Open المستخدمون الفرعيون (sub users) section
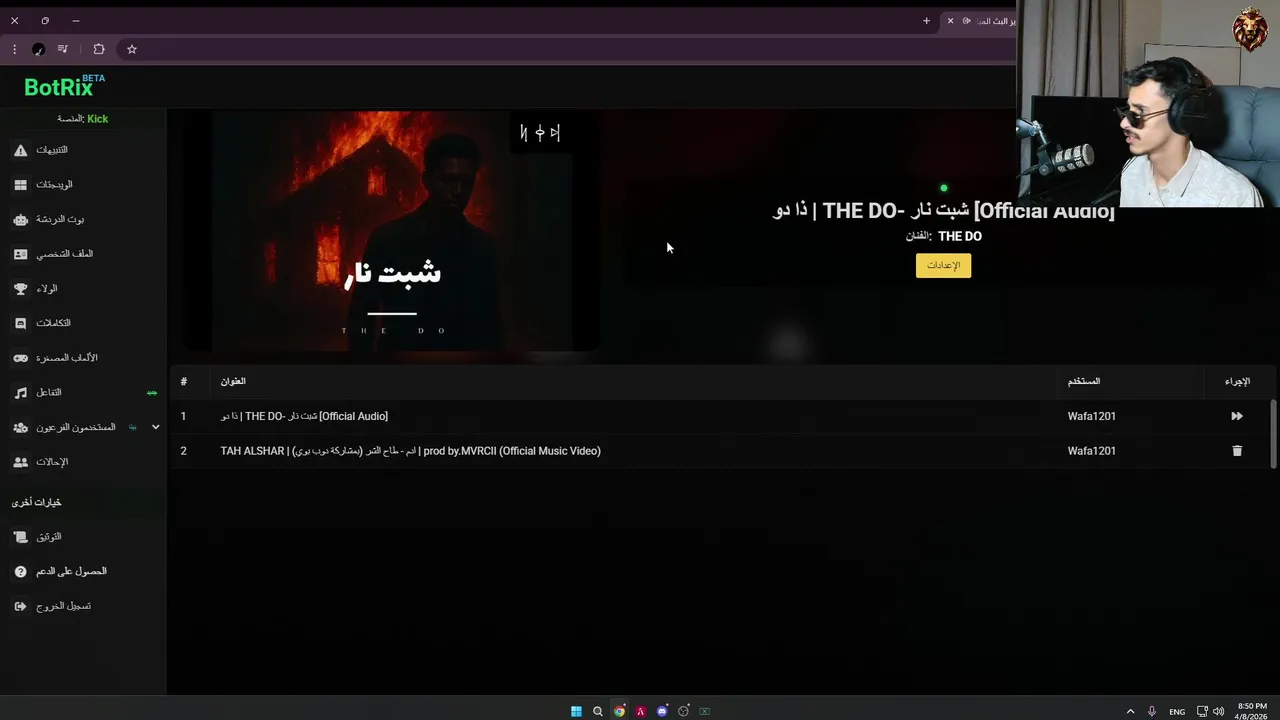Viewport: 1280px width, 720px height. click(x=75, y=427)
